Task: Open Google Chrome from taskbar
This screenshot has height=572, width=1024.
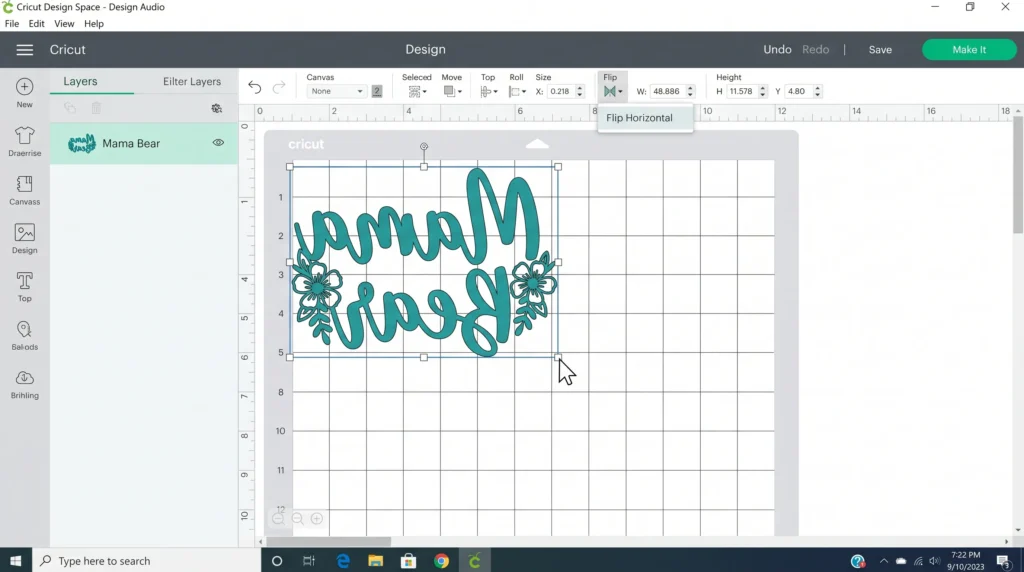Action: click(x=441, y=561)
